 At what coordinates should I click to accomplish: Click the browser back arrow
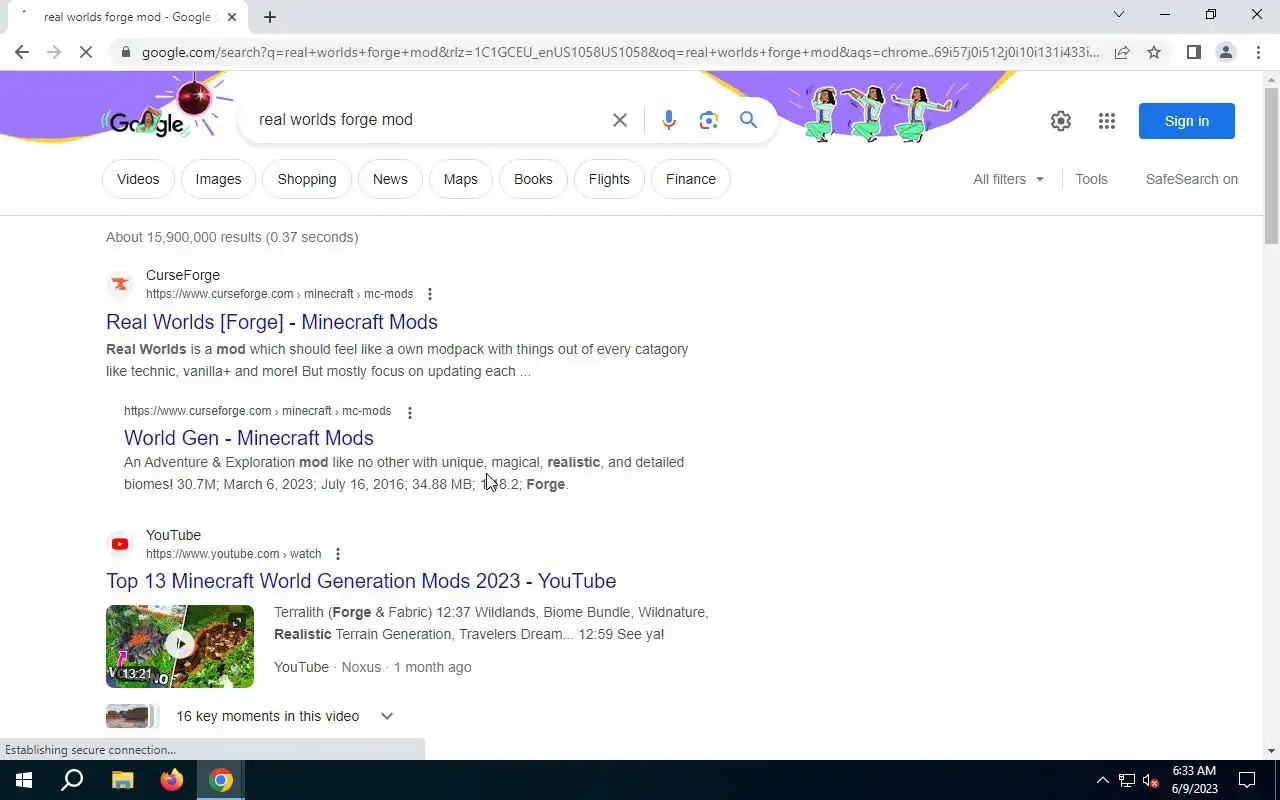22,52
